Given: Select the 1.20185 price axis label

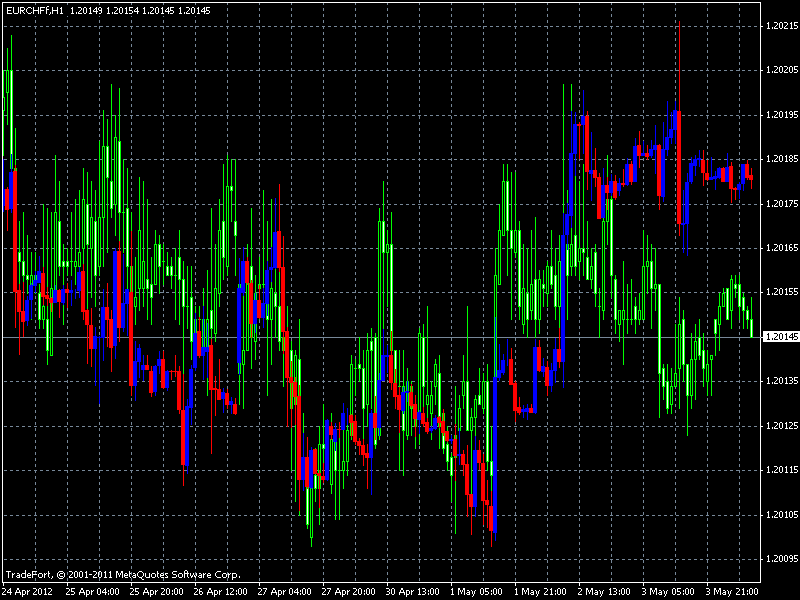Looking at the screenshot, I should tap(782, 159).
